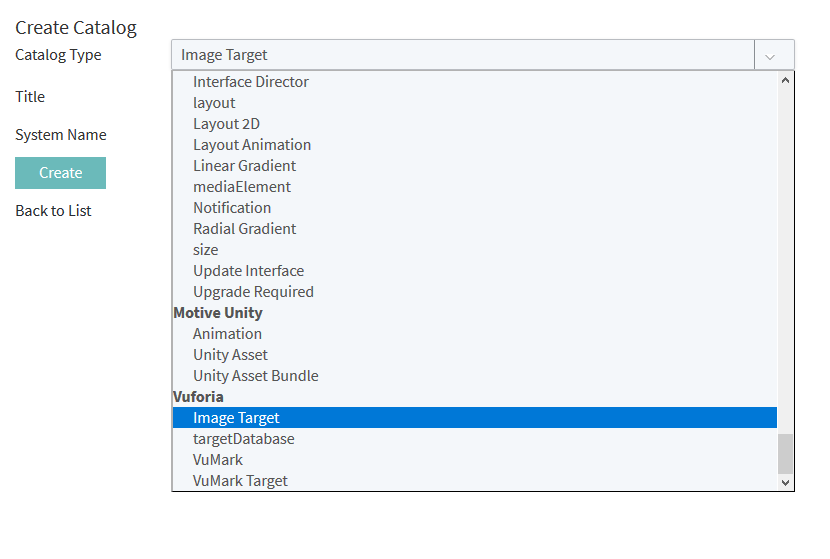The height and width of the screenshot is (559, 830).
Task: Select the Upgrade Required option
Action: [253, 292]
